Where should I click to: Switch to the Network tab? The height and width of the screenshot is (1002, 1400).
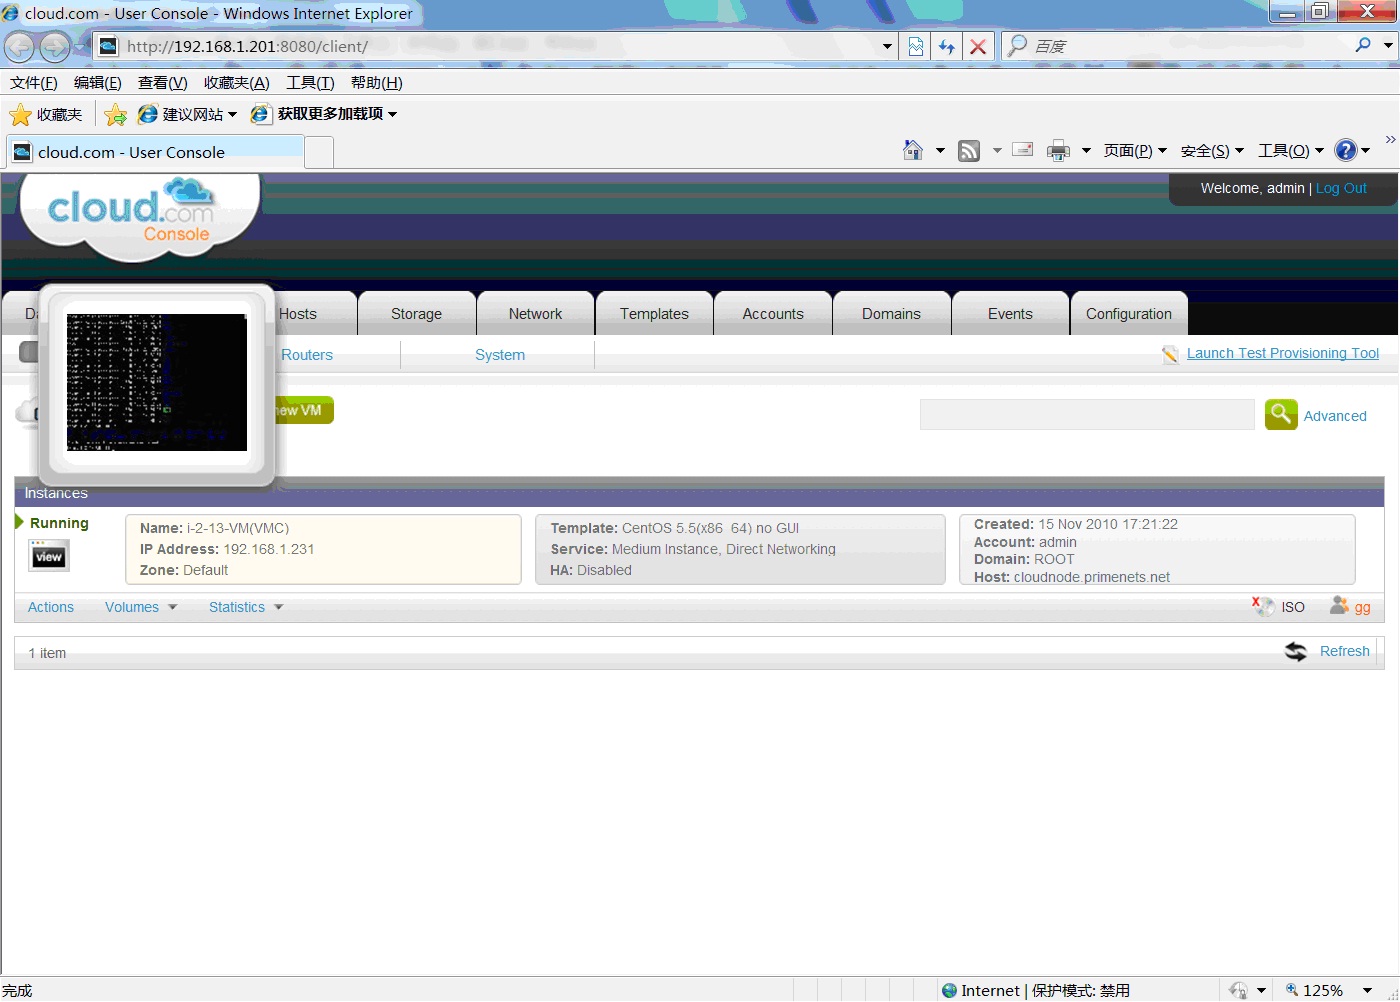(x=535, y=313)
